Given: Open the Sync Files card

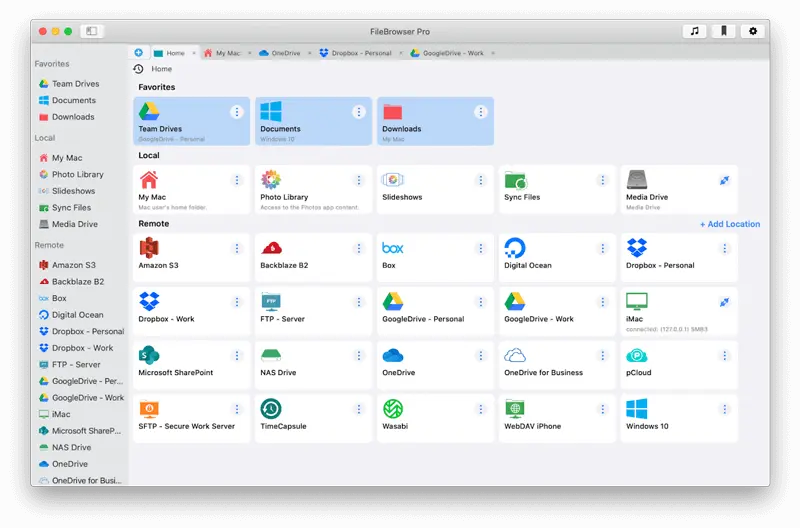Looking at the screenshot, I should (x=557, y=190).
